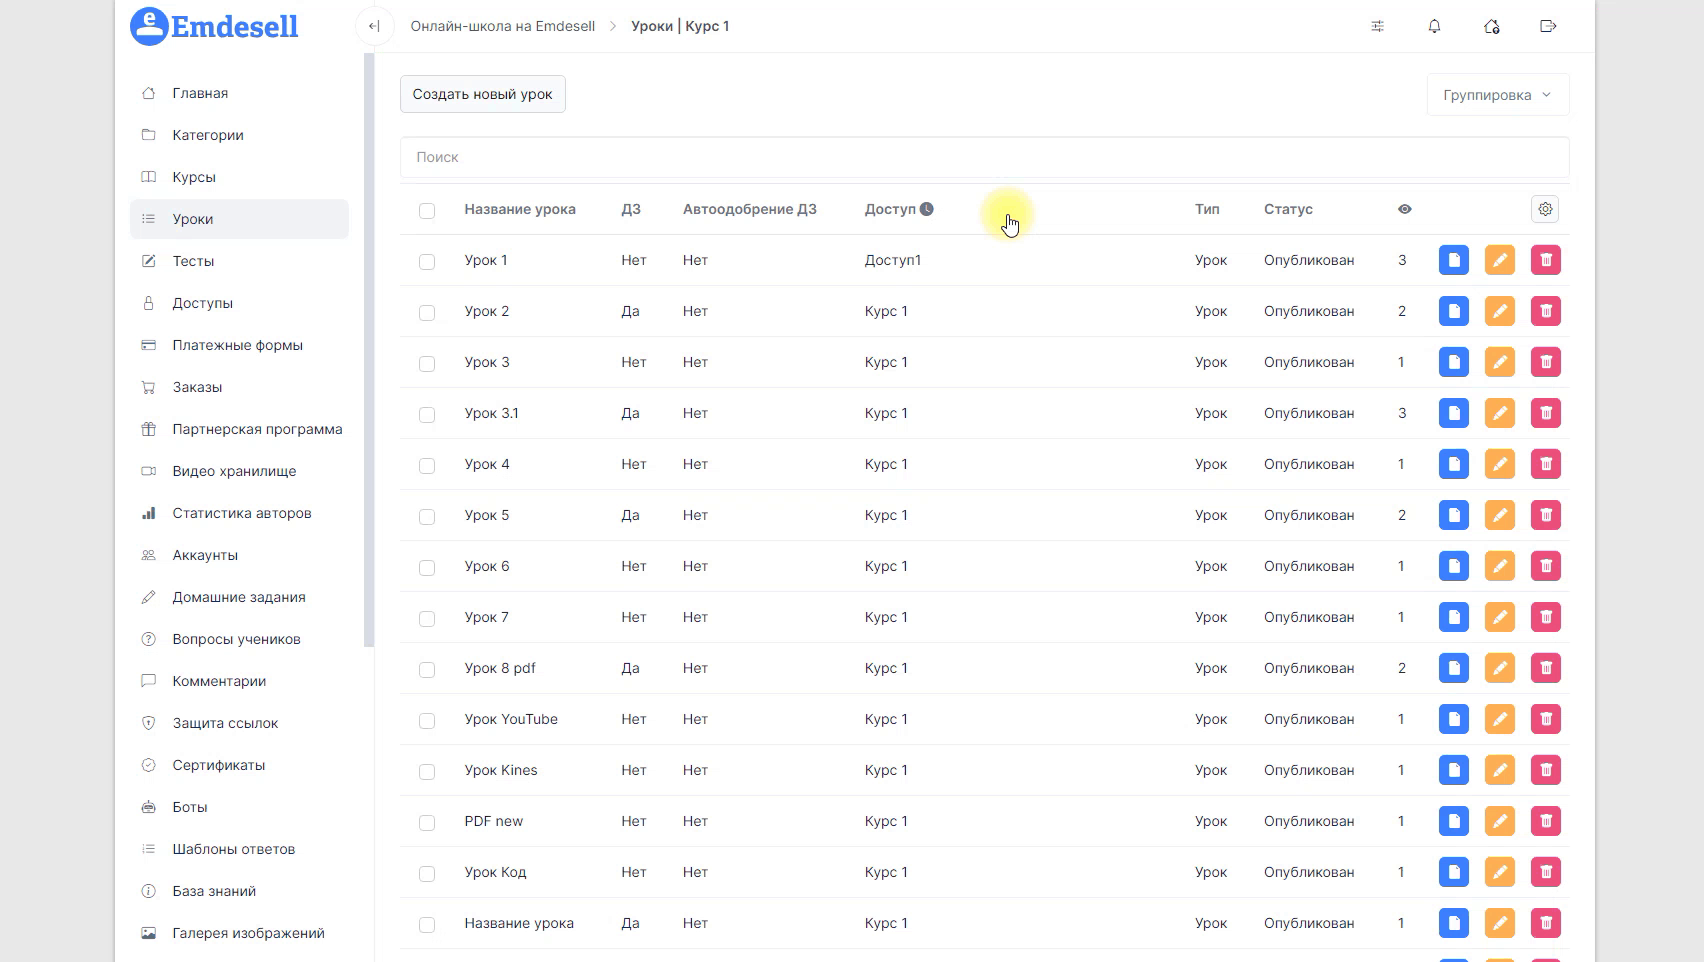
Task: Click the table settings gear icon
Action: [1545, 209]
